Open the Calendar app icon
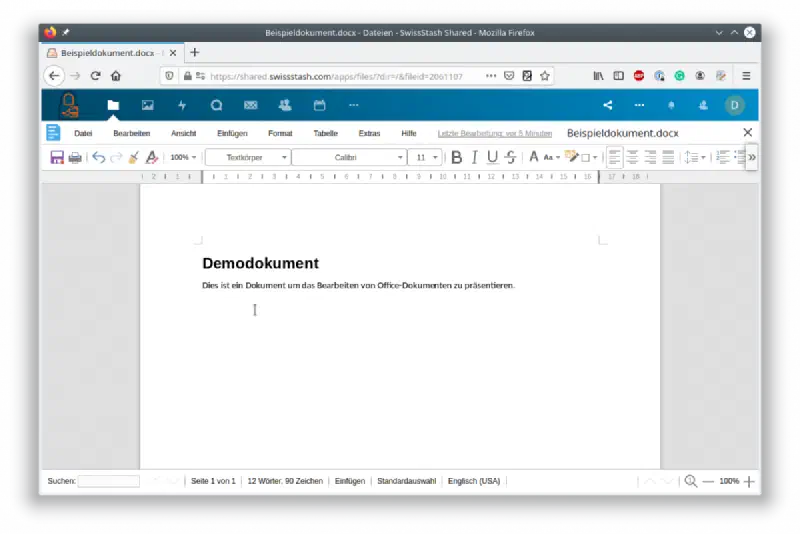 pyautogui.click(x=319, y=105)
